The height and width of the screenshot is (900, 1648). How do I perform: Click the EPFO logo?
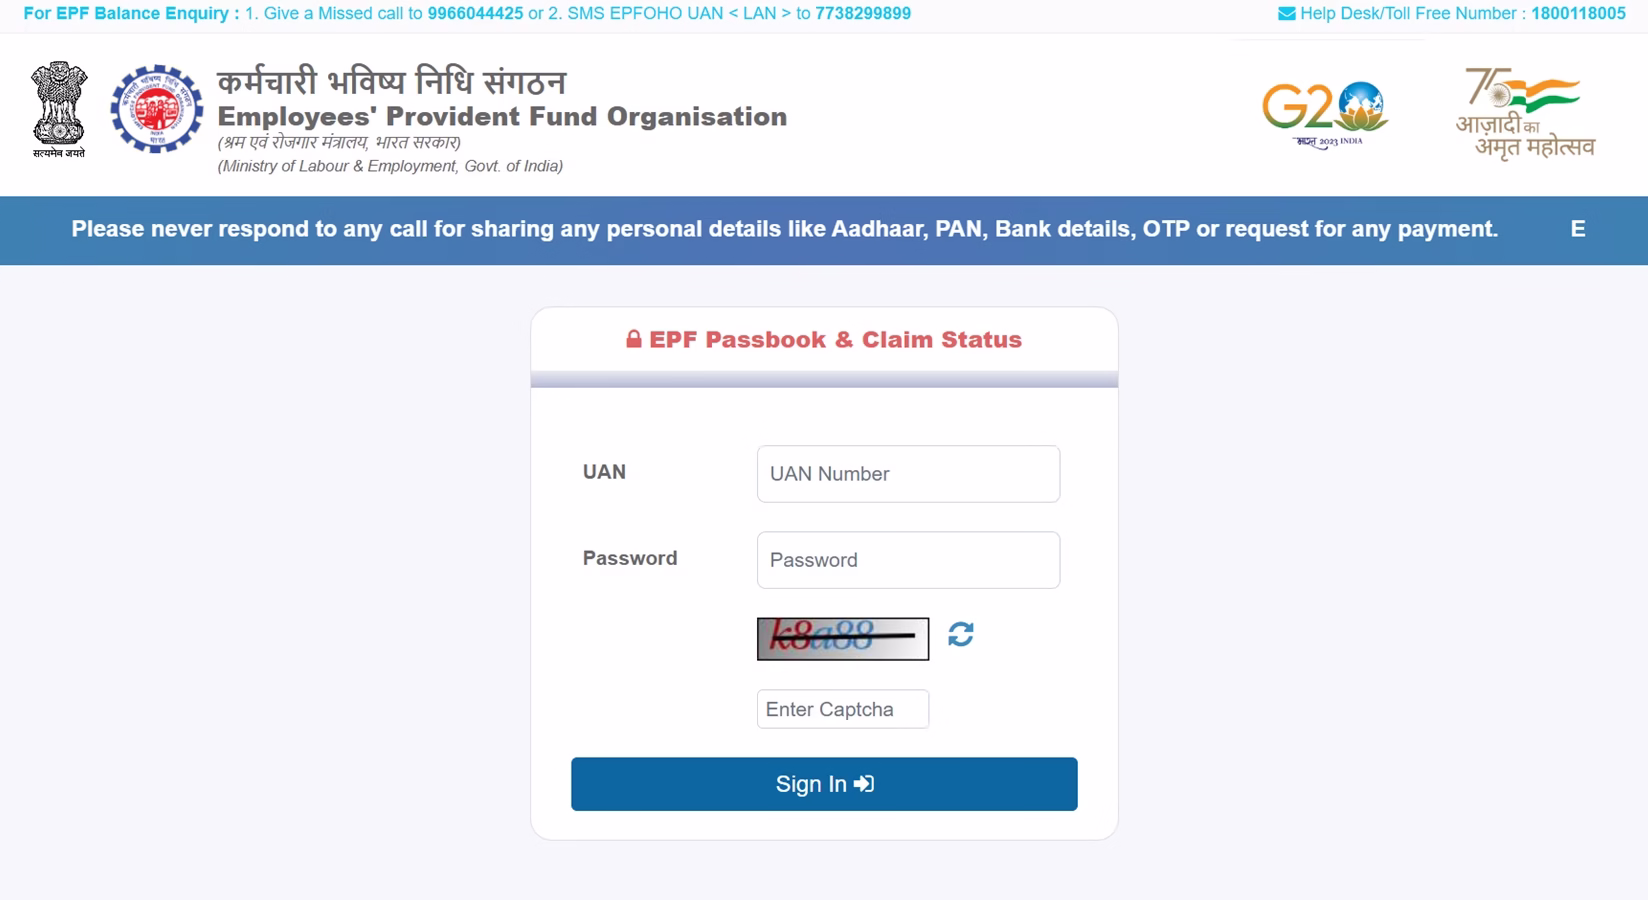156,110
